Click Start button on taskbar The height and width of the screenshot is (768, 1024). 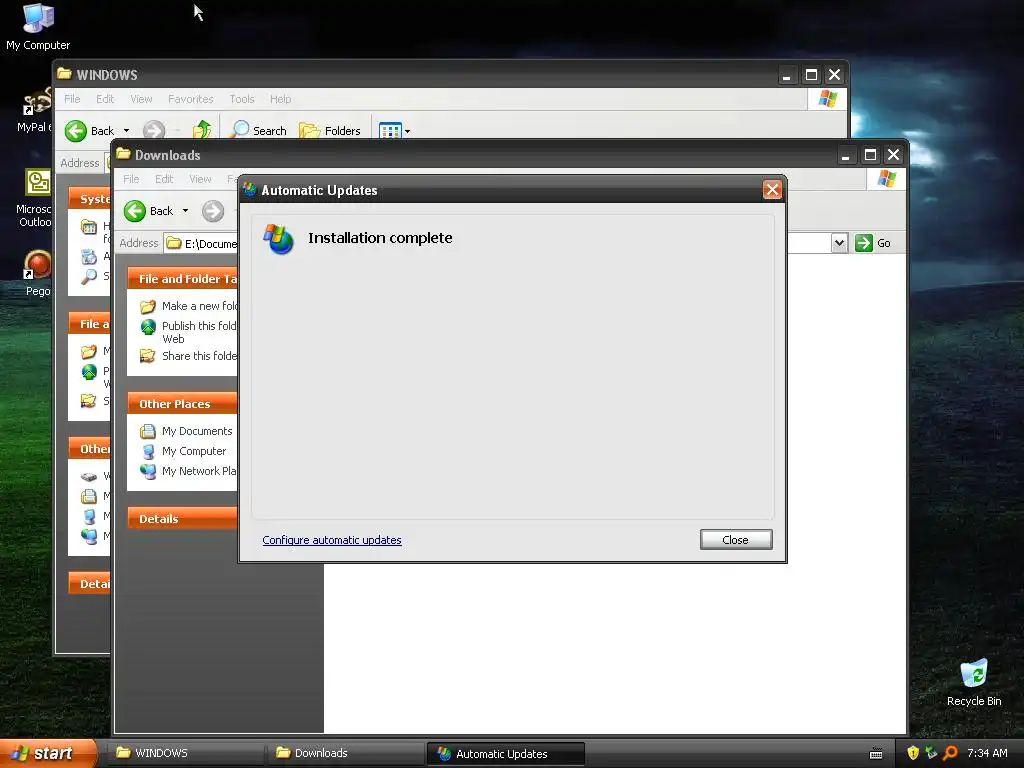pos(48,754)
